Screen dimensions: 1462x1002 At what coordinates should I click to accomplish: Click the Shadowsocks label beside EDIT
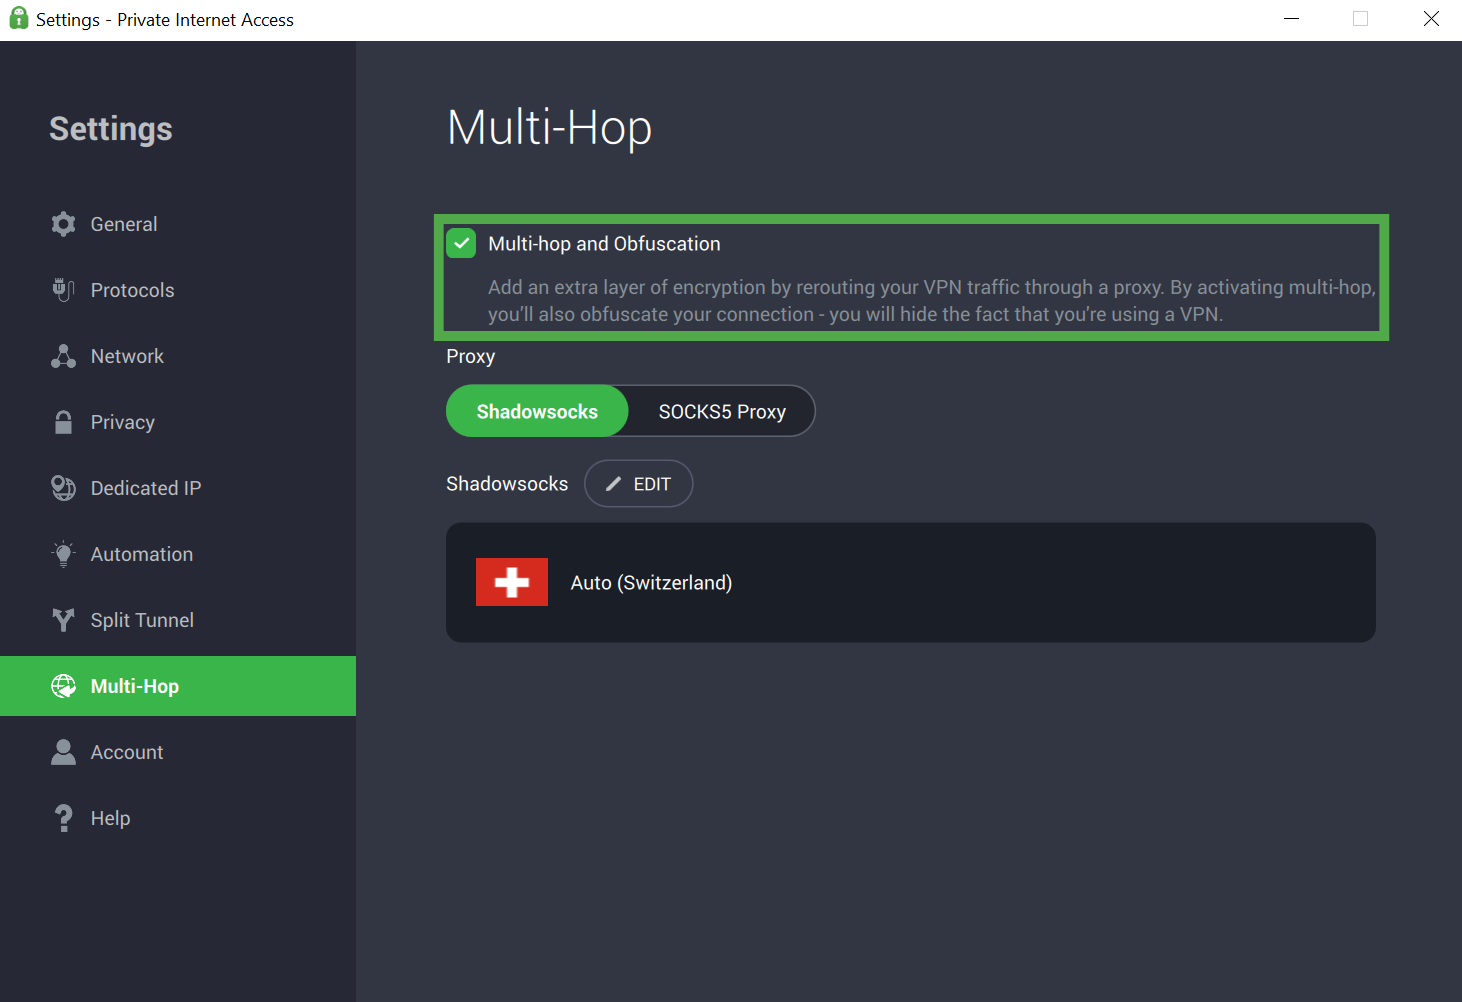[x=507, y=484]
